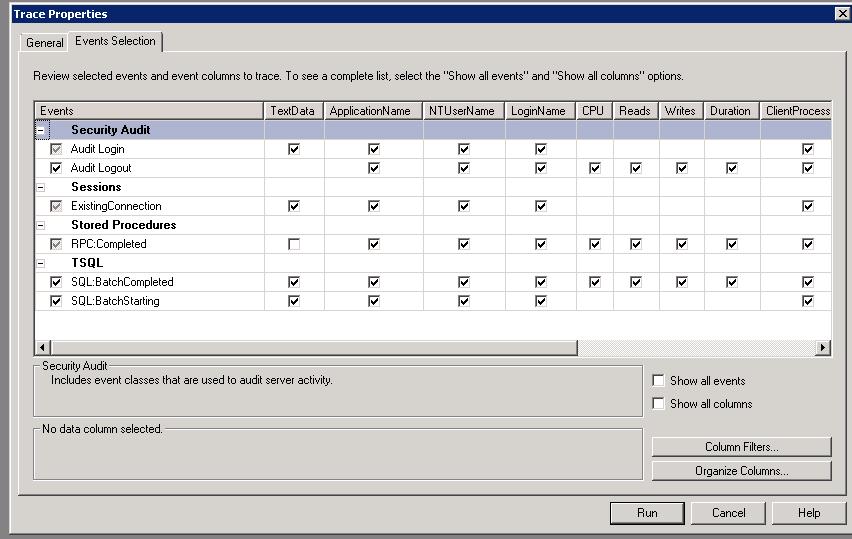Click the left scroll arrow of the events grid

coord(43,347)
